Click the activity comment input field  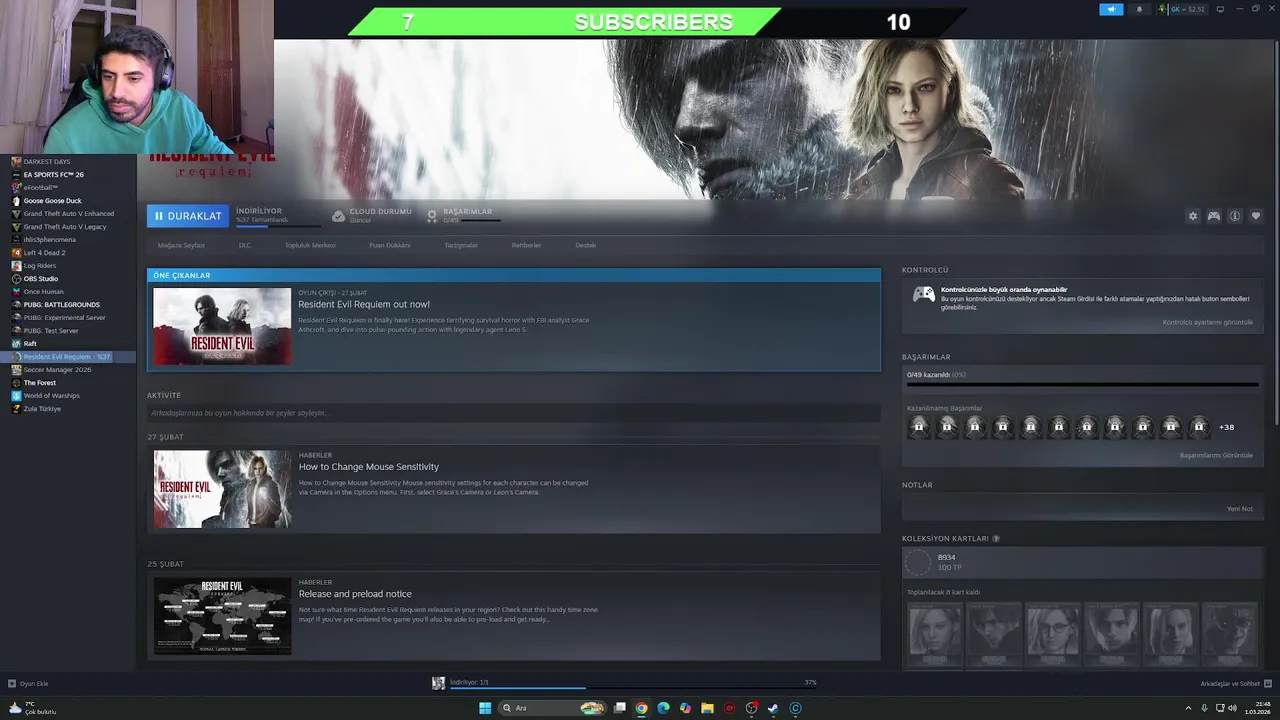513,413
